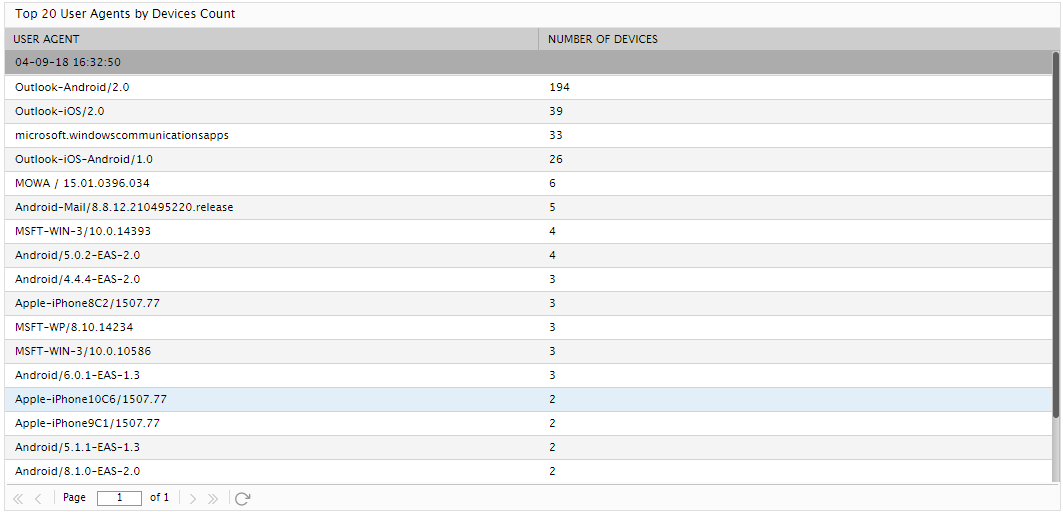Go to previous page arrow

click(x=38, y=498)
